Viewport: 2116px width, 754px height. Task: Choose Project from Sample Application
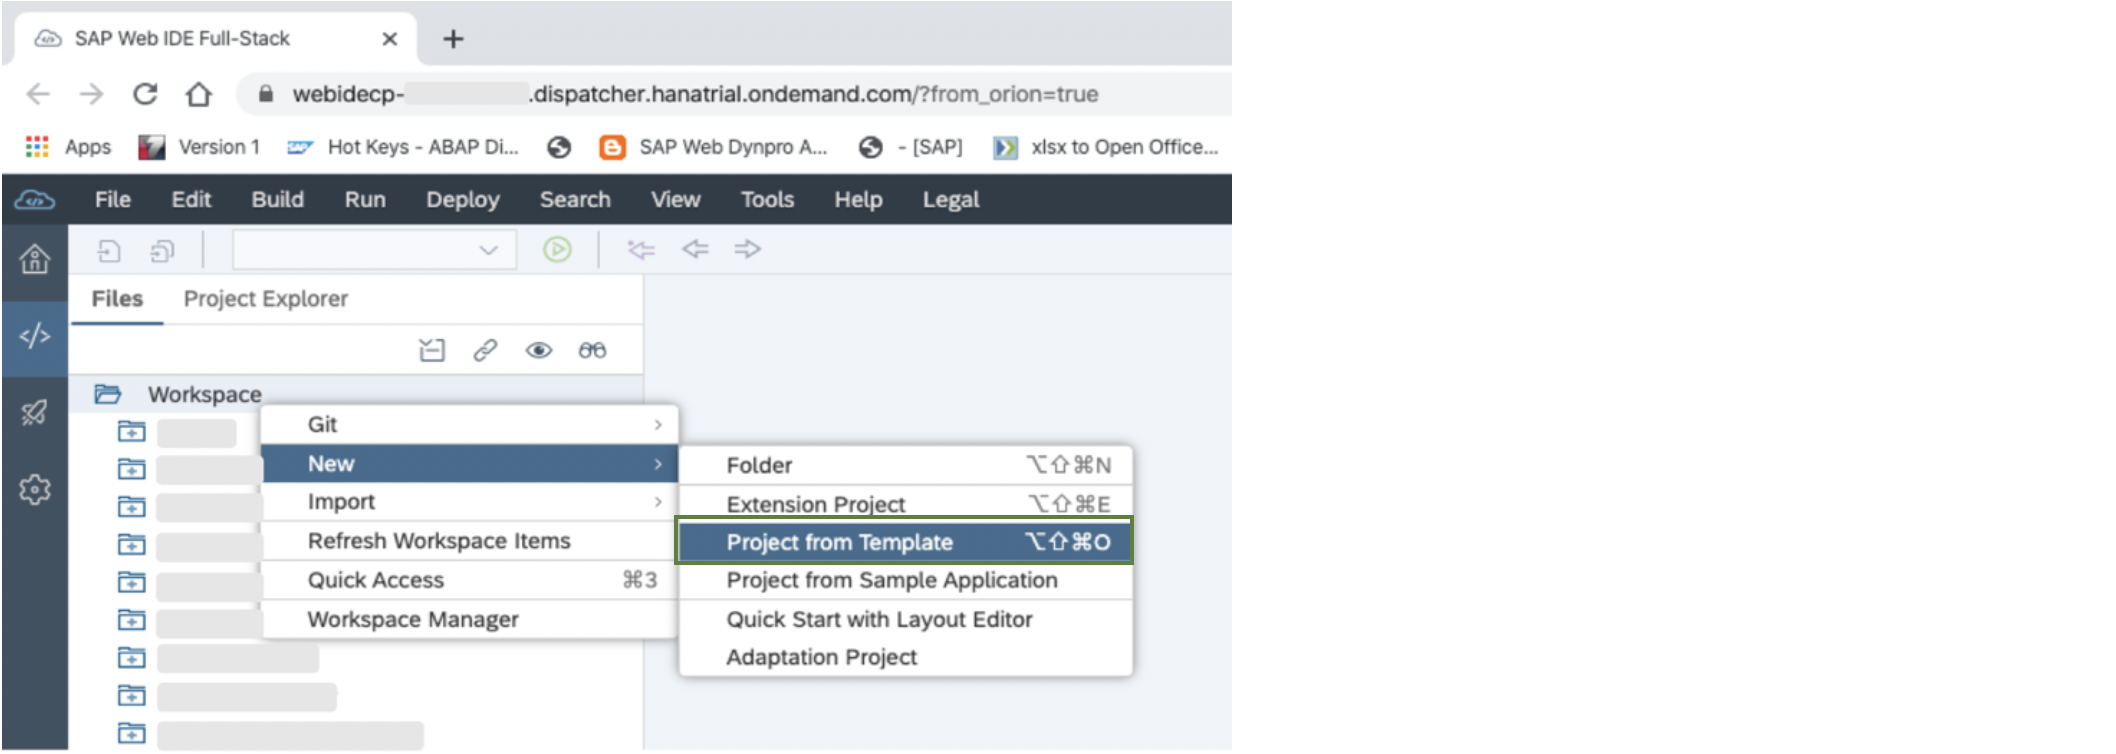click(x=906, y=580)
